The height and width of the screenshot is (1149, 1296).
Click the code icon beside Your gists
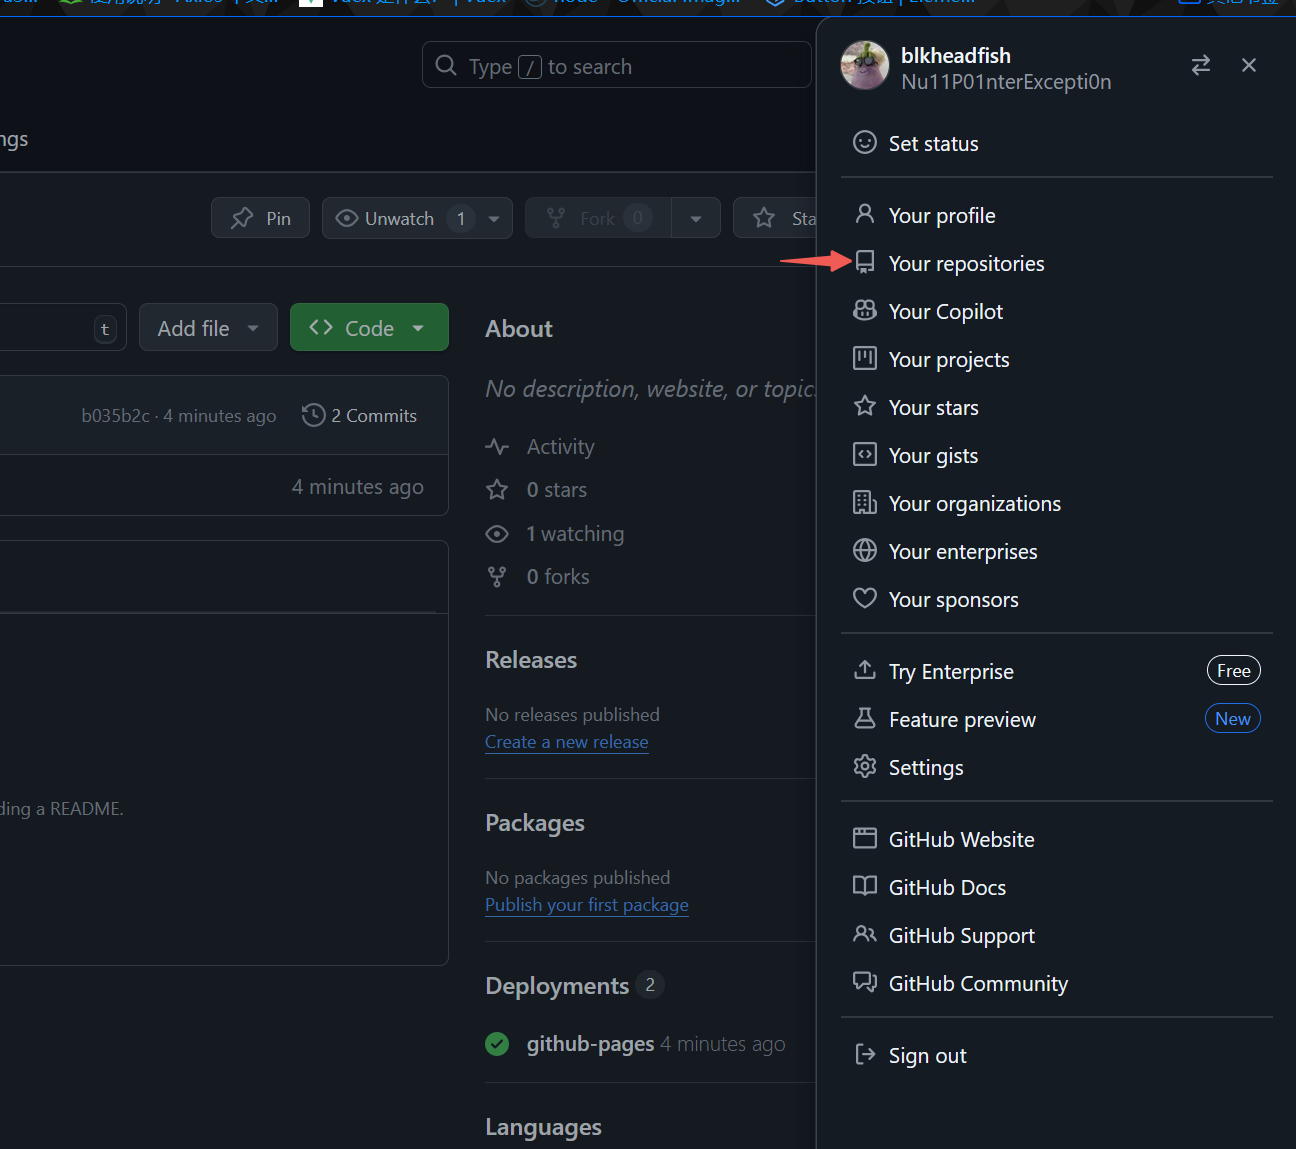(x=865, y=455)
